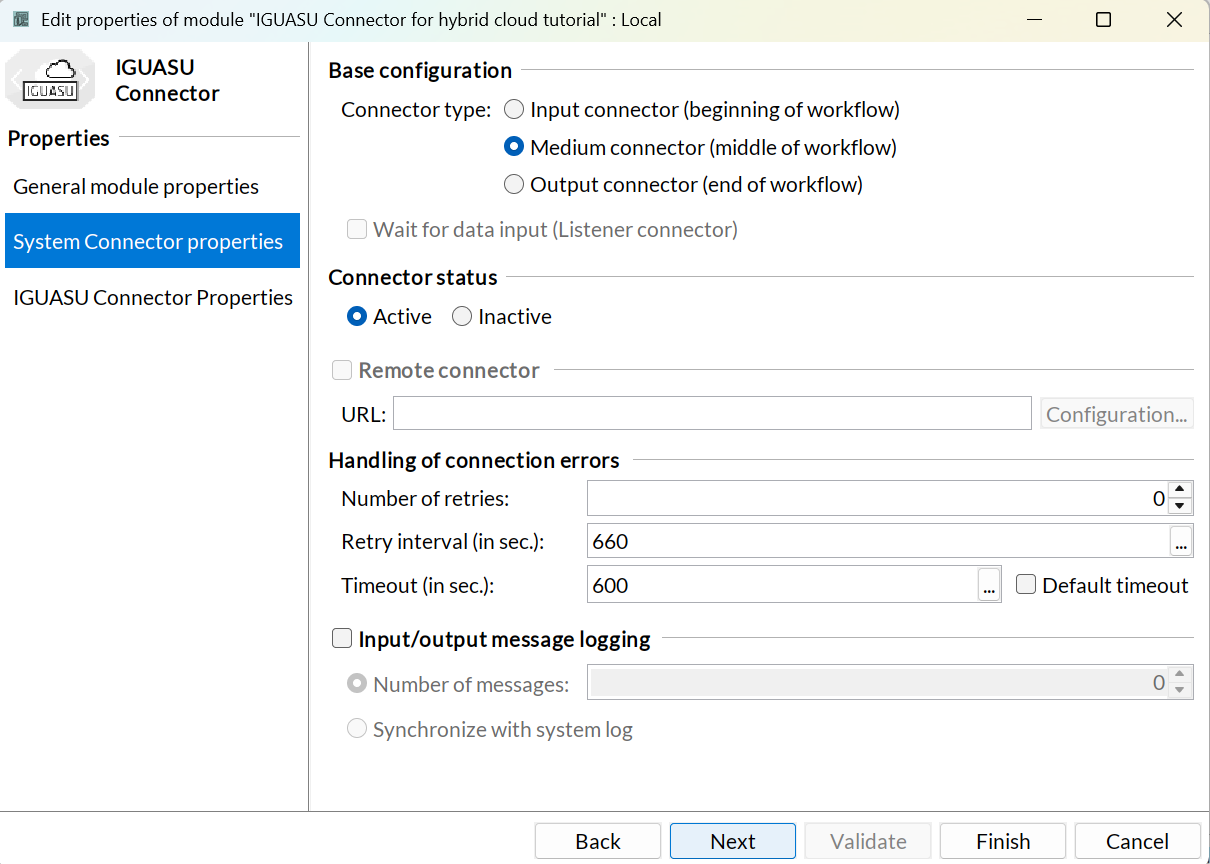This screenshot has width=1210, height=864.
Task: Click the Number of retries label
Action: point(425,498)
